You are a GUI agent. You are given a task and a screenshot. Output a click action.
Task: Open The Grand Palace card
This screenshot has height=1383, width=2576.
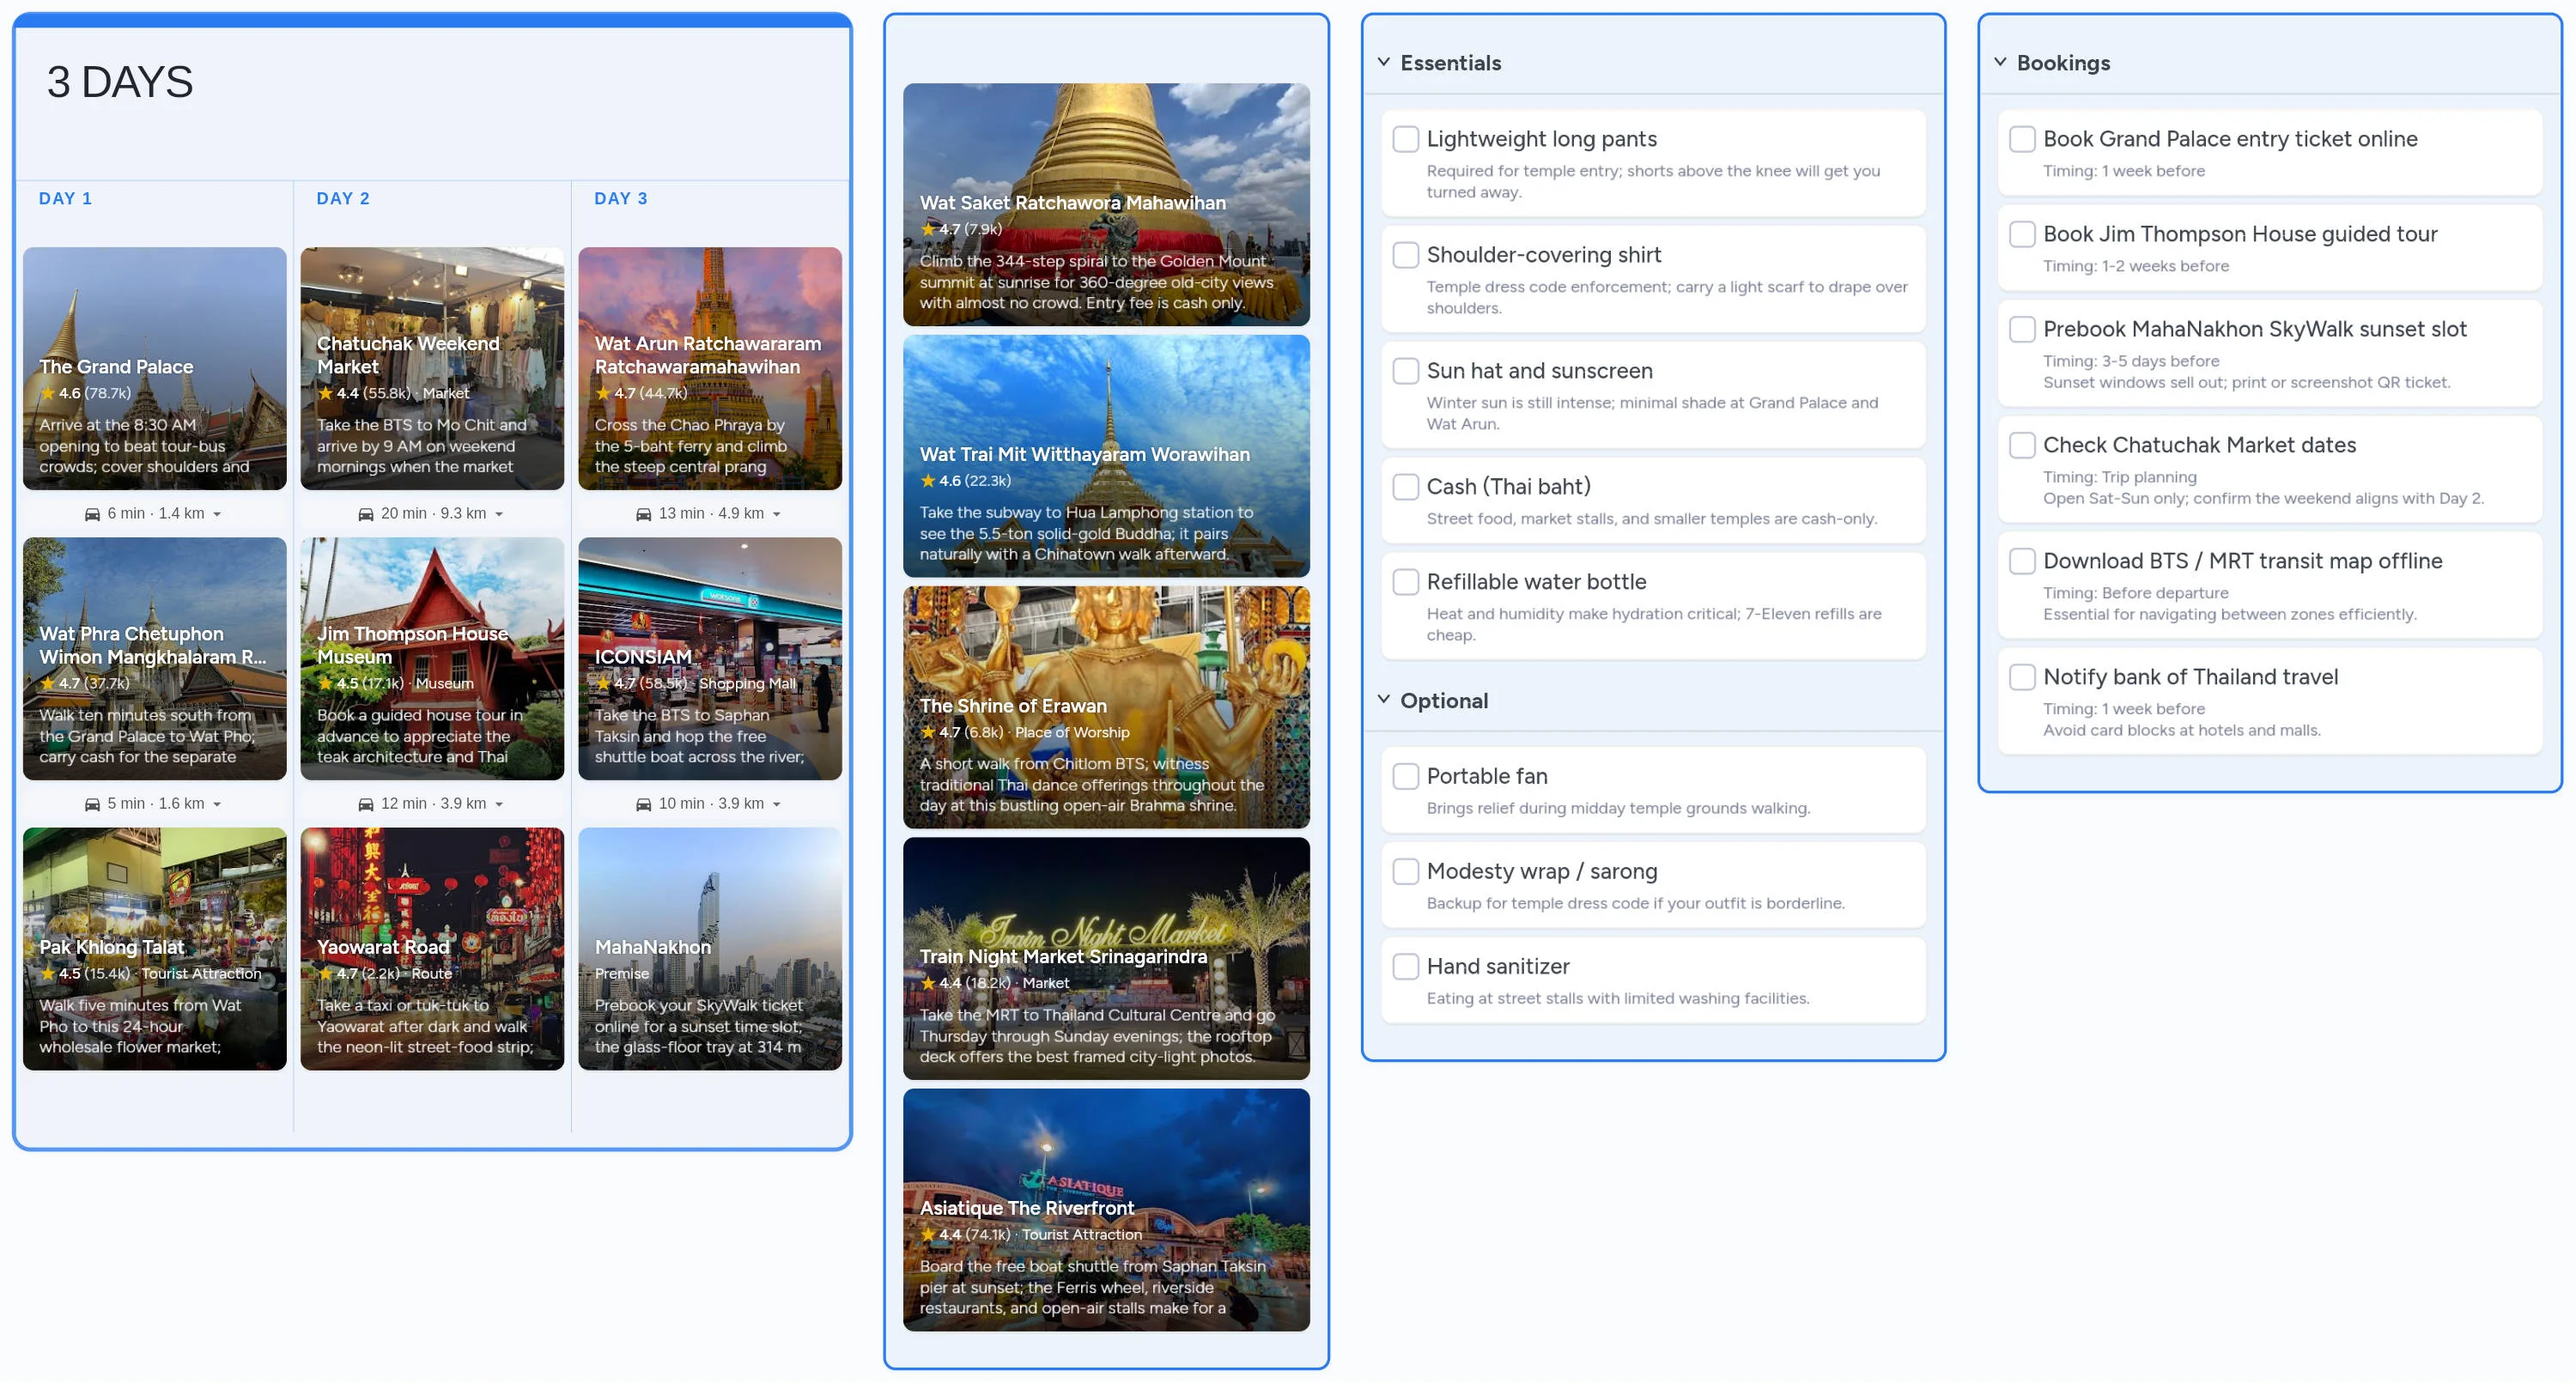[x=155, y=369]
